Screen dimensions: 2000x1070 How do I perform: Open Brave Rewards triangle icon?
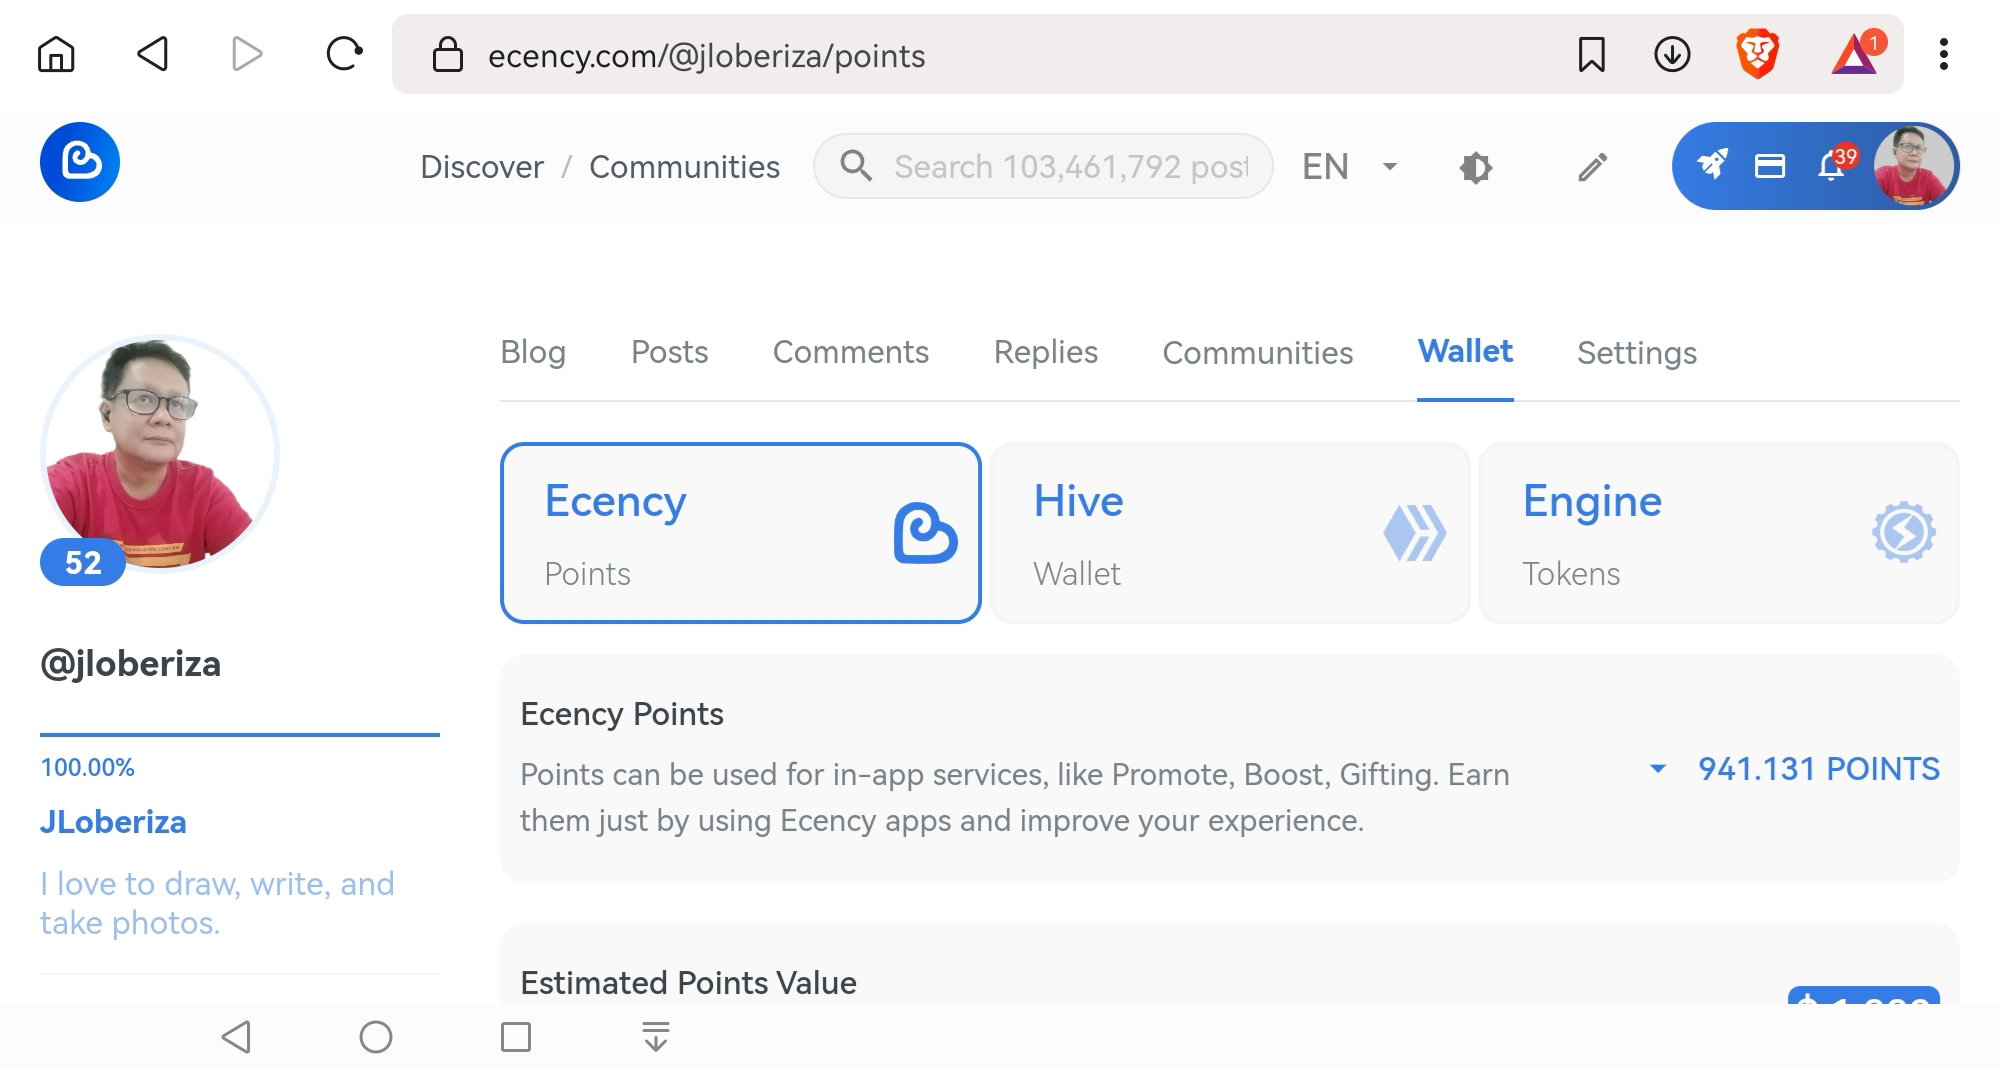point(1857,54)
